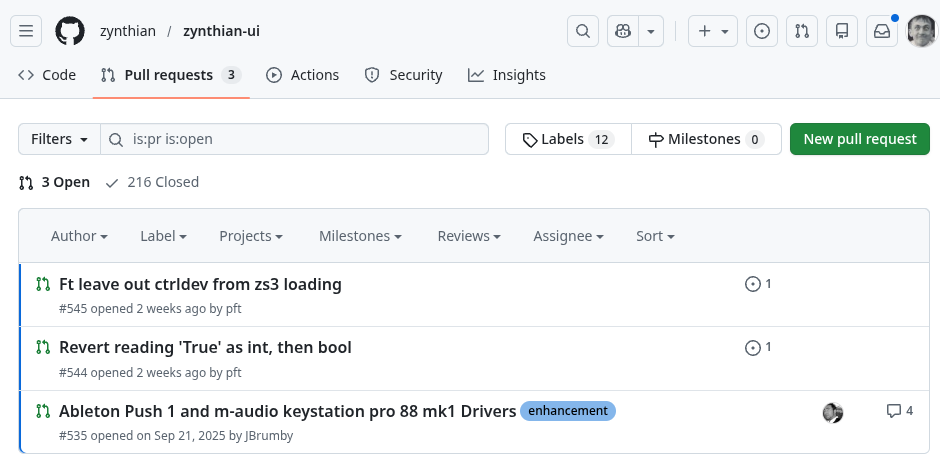This screenshot has height=473, width=940.
Task: Open 'Ft leave out ctrldev from zs3 loading'
Action: click(200, 284)
